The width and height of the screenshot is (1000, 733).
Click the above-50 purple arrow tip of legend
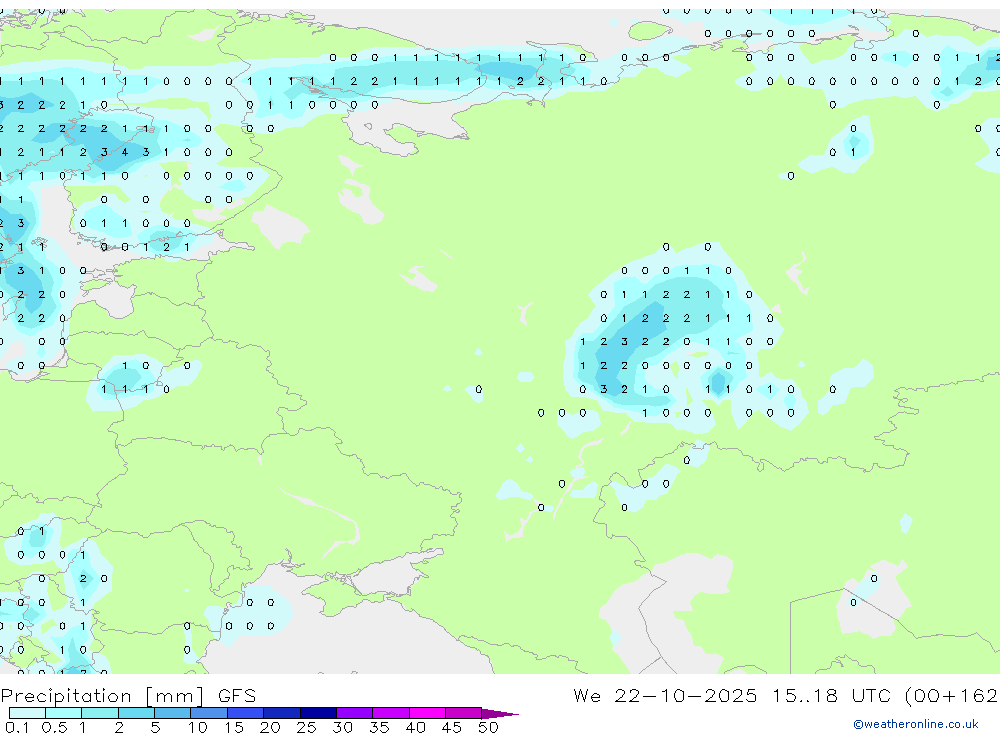(x=500, y=713)
